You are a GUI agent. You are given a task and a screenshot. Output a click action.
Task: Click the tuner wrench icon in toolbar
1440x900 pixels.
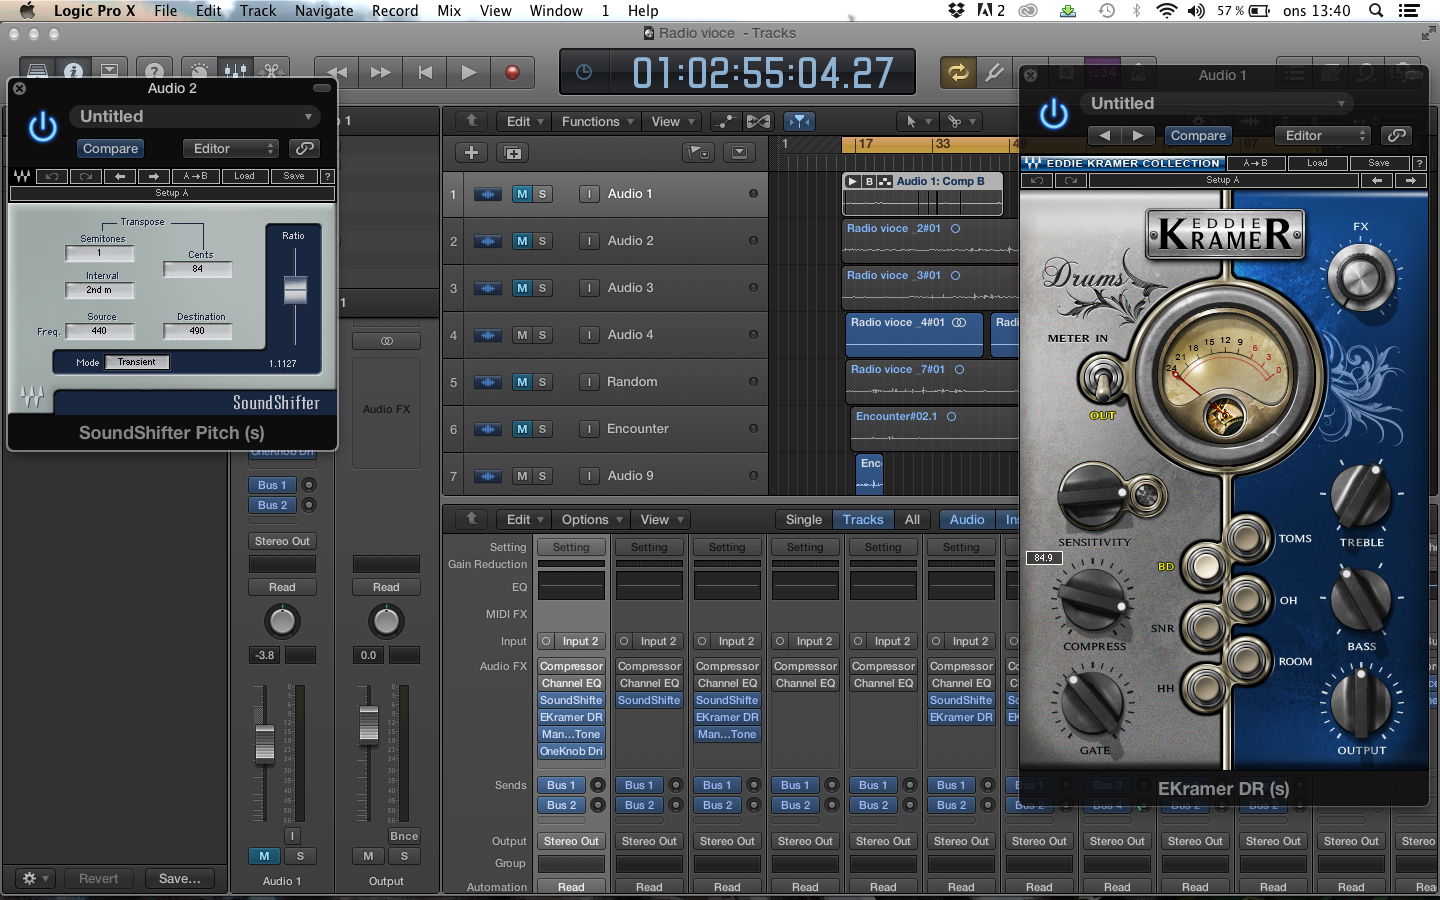click(x=994, y=72)
